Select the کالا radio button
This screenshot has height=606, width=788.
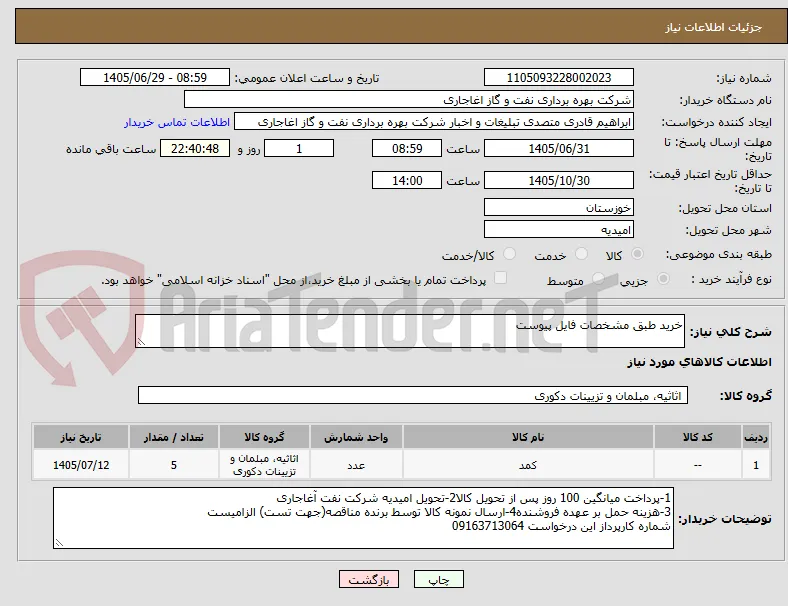point(637,254)
